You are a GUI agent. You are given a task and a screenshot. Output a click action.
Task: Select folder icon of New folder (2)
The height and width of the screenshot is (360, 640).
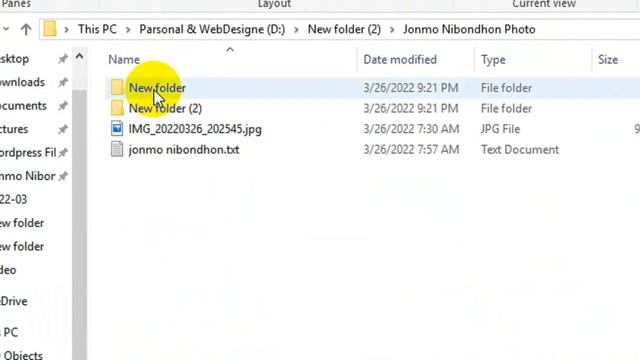pos(117,108)
